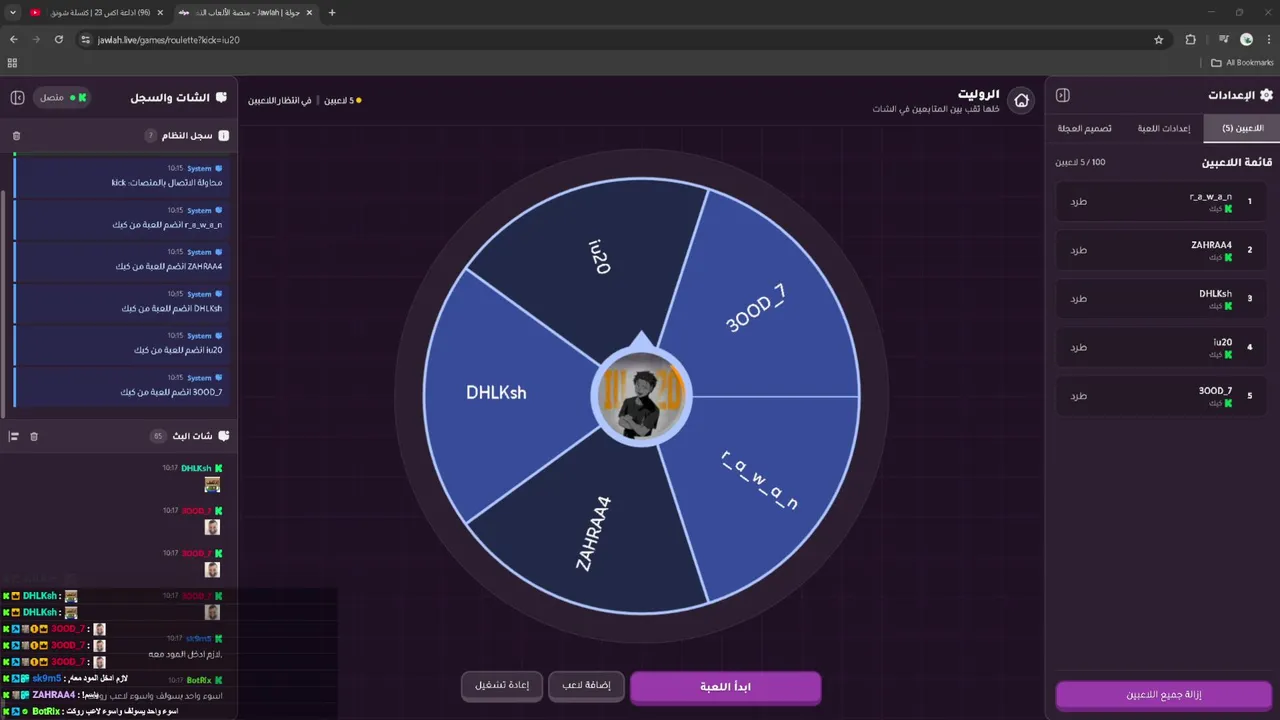Click the Kick connected status badge

(64, 97)
